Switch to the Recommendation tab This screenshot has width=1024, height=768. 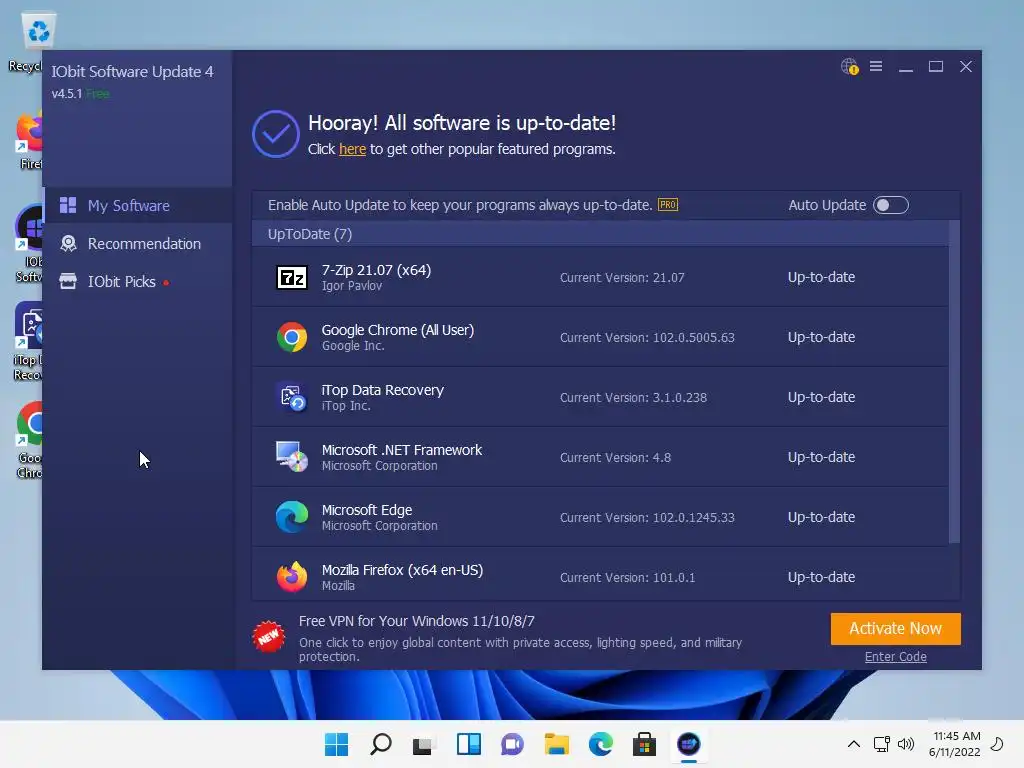[138, 244]
